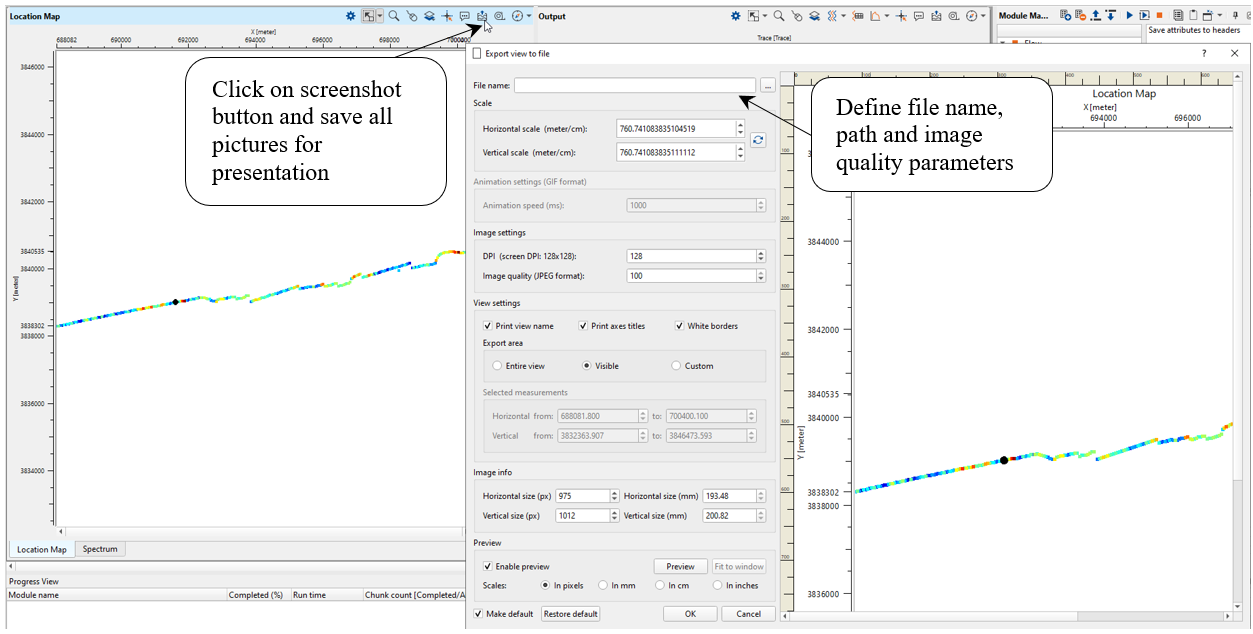This screenshot has height=634, width=1253.
Task: Click the remove module icon in Module Manager
Action: point(1081,16)
